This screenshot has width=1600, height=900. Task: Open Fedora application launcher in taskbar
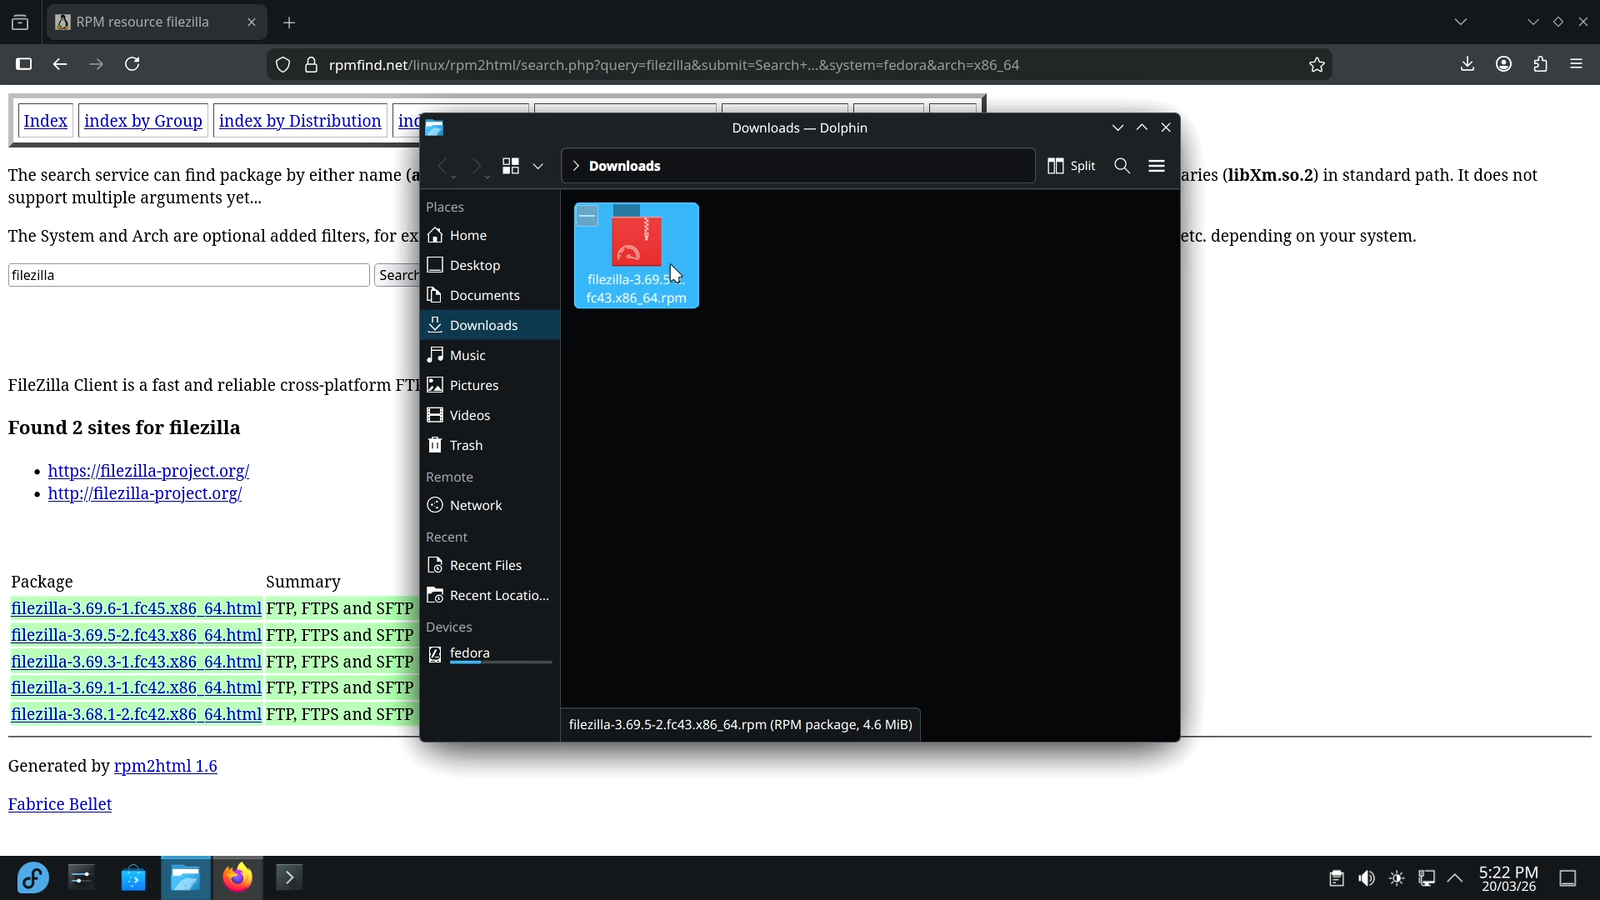(32, 878)
